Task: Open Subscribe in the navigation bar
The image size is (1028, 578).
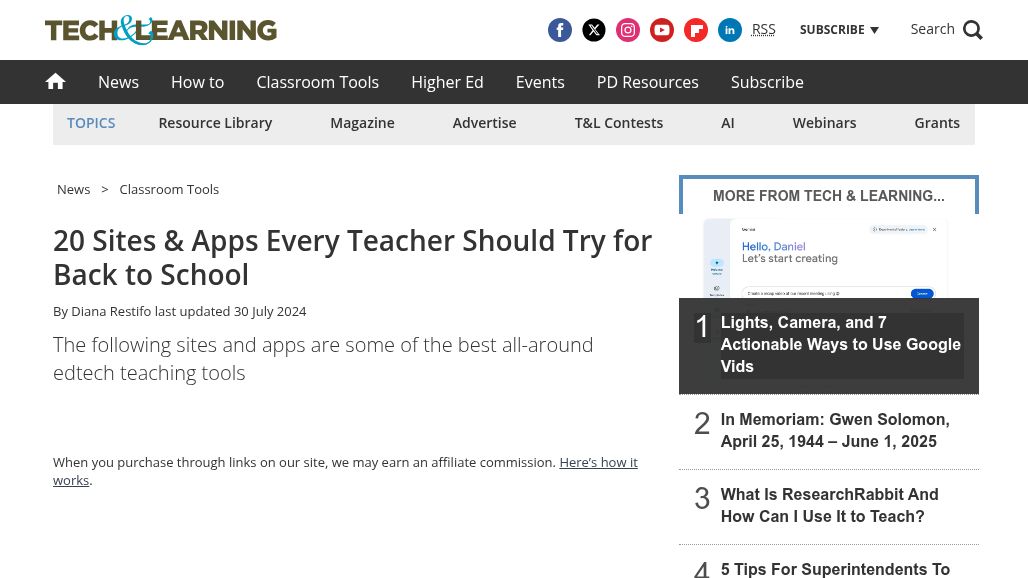Action: click(767, 82)
